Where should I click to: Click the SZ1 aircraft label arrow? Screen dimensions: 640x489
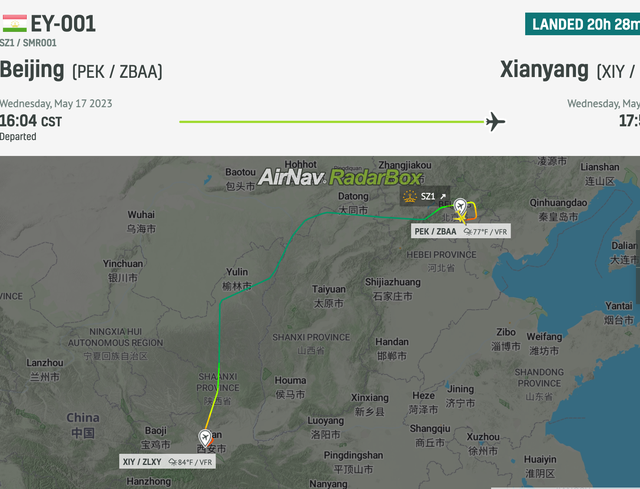click(x=442, y=196)
